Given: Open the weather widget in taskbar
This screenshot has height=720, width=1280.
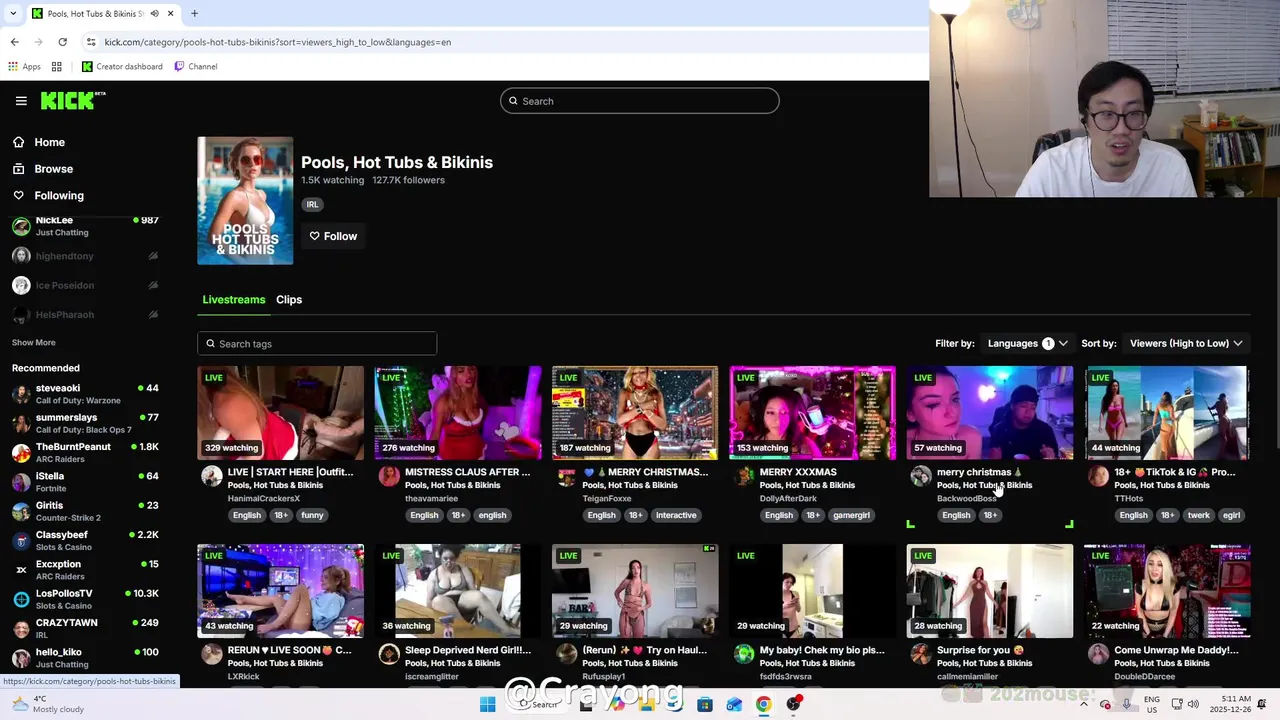Looking at the screenshot, I should (x=48, y=704).
